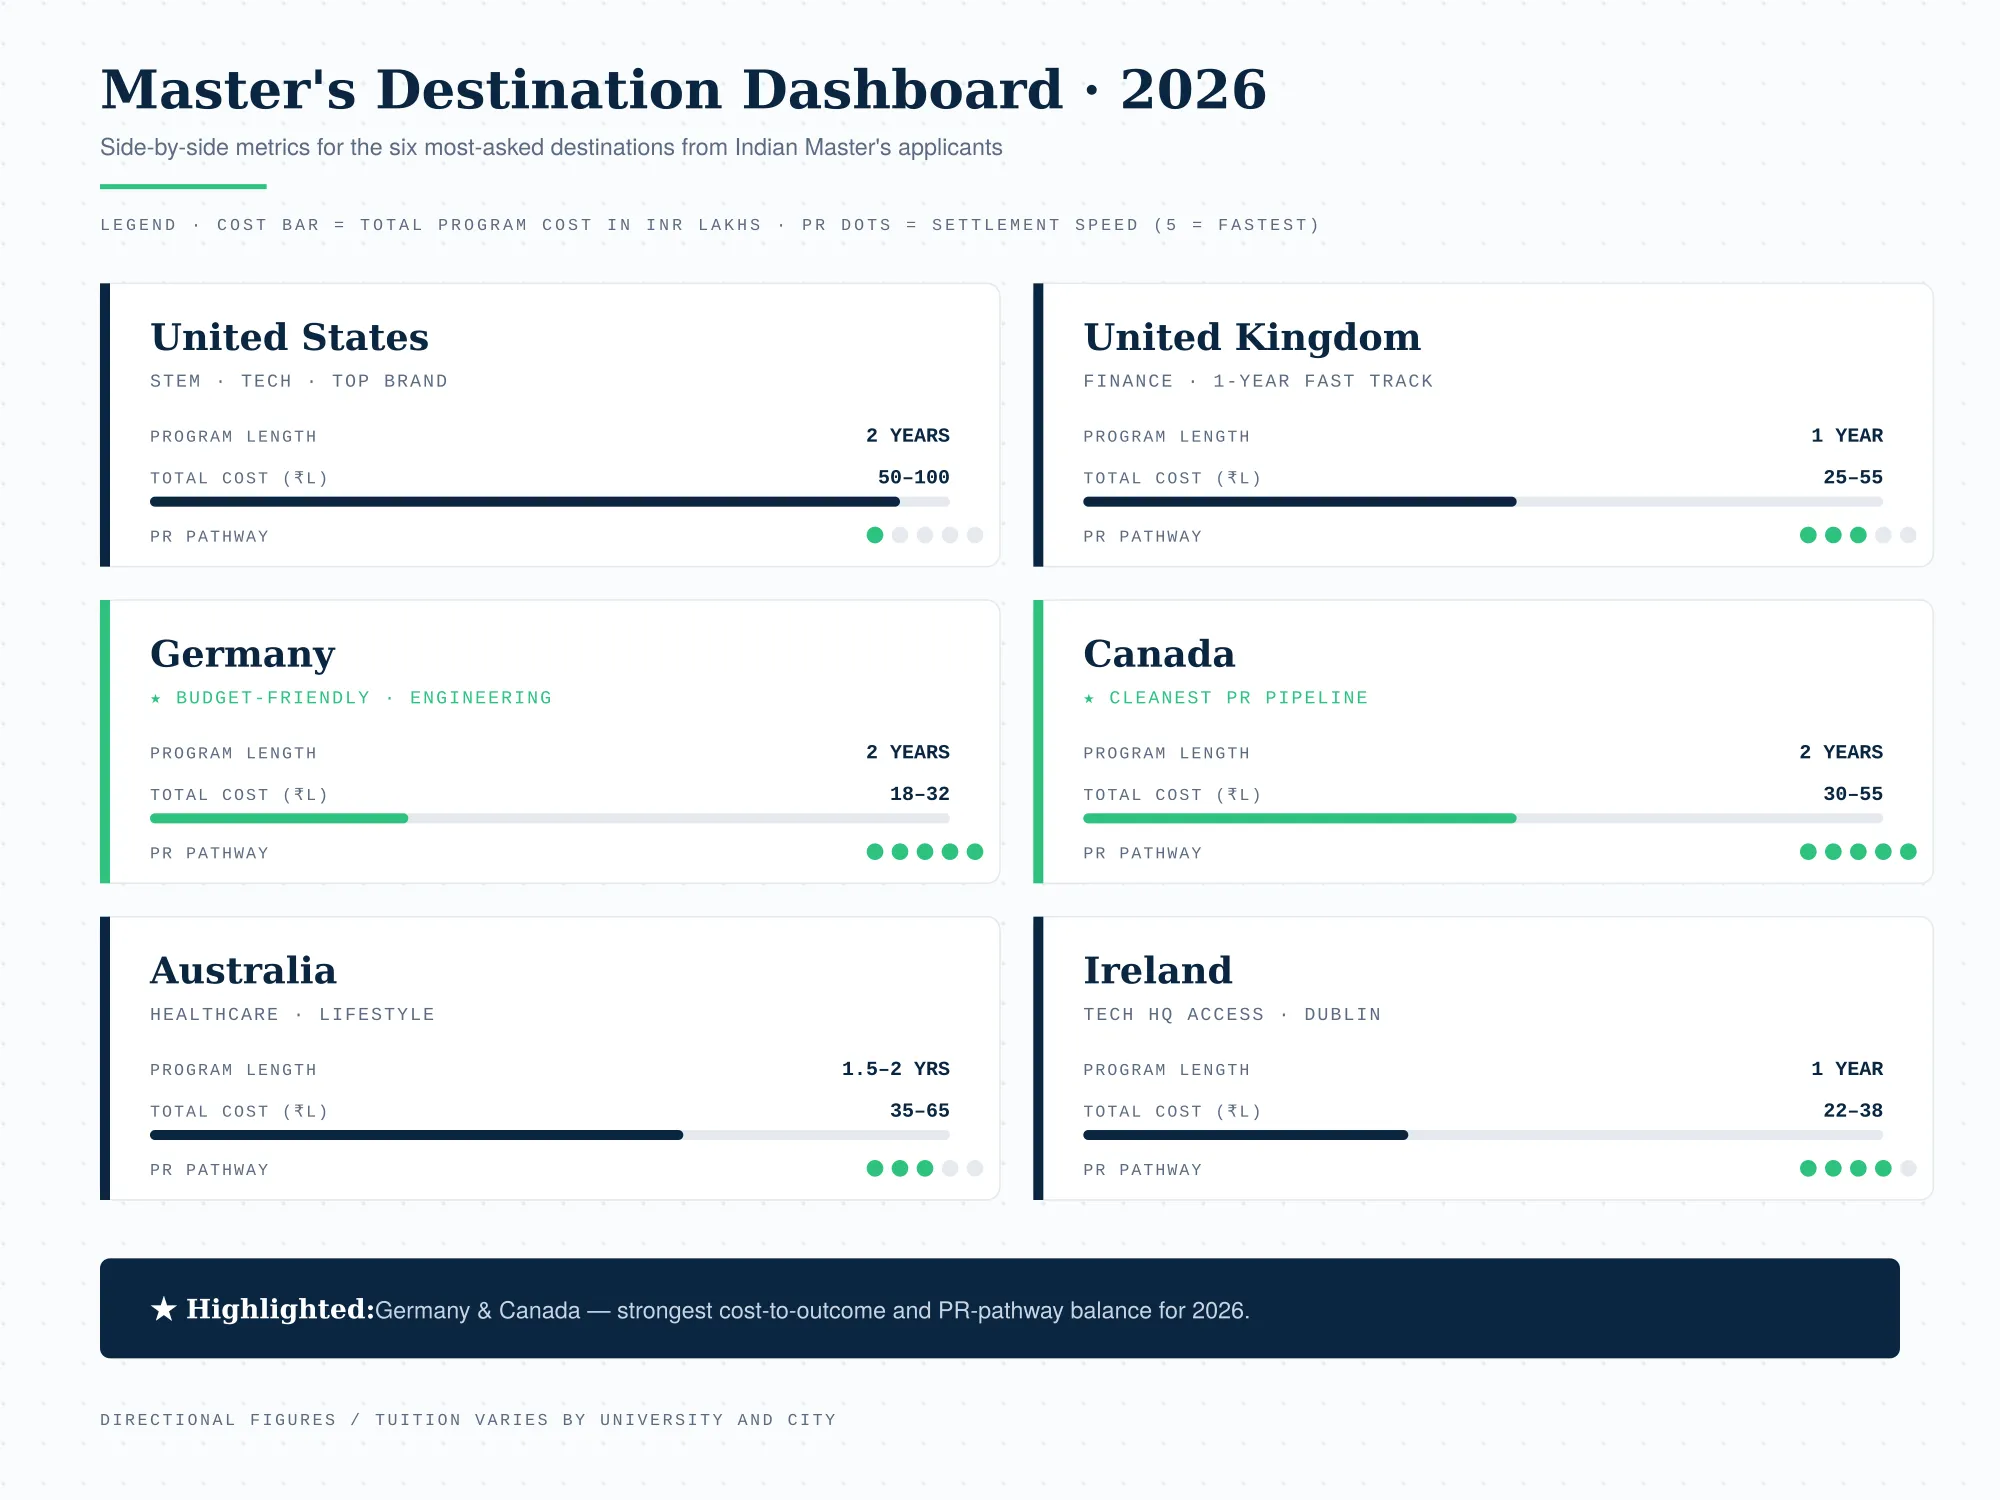Click the legend line about cost bar

710,225
